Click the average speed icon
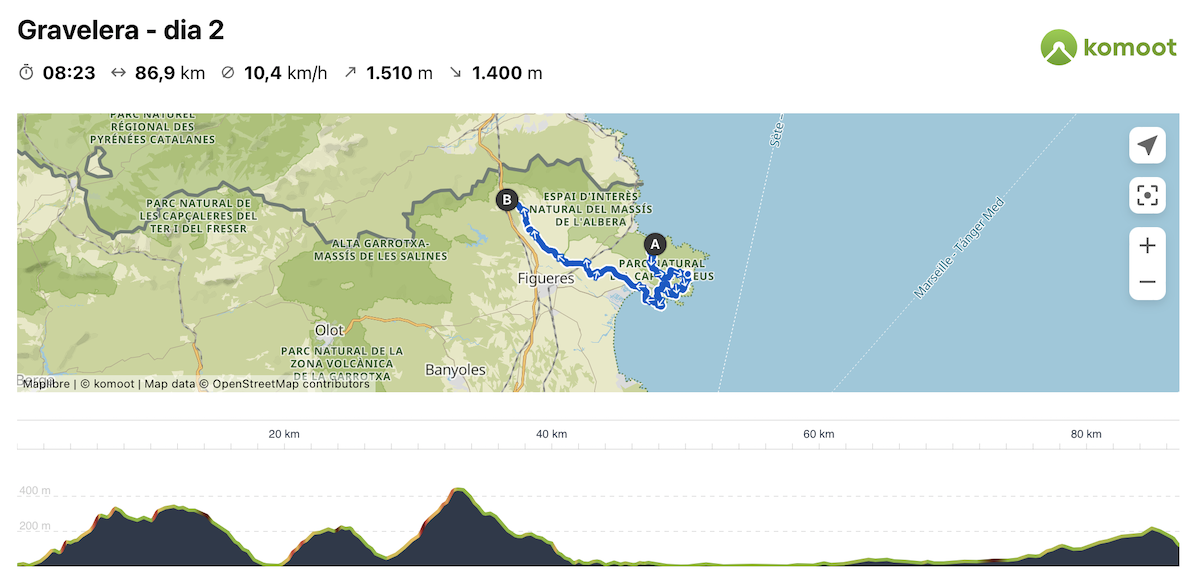 [227, 72]
